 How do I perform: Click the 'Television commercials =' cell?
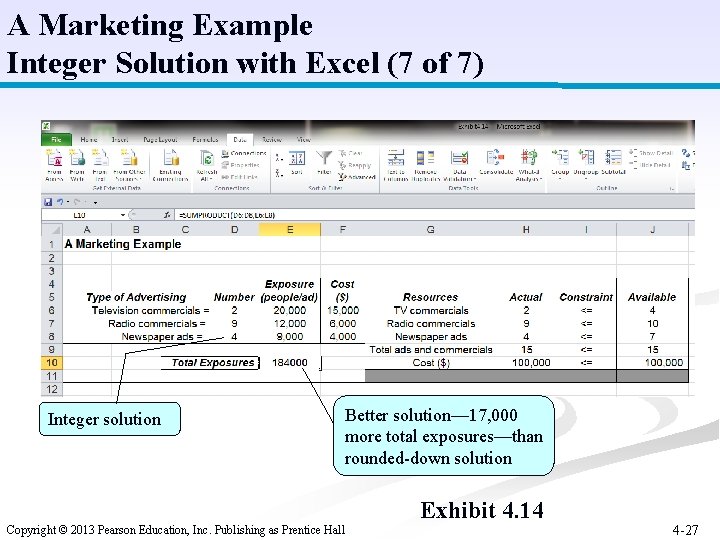click(150, 310)
